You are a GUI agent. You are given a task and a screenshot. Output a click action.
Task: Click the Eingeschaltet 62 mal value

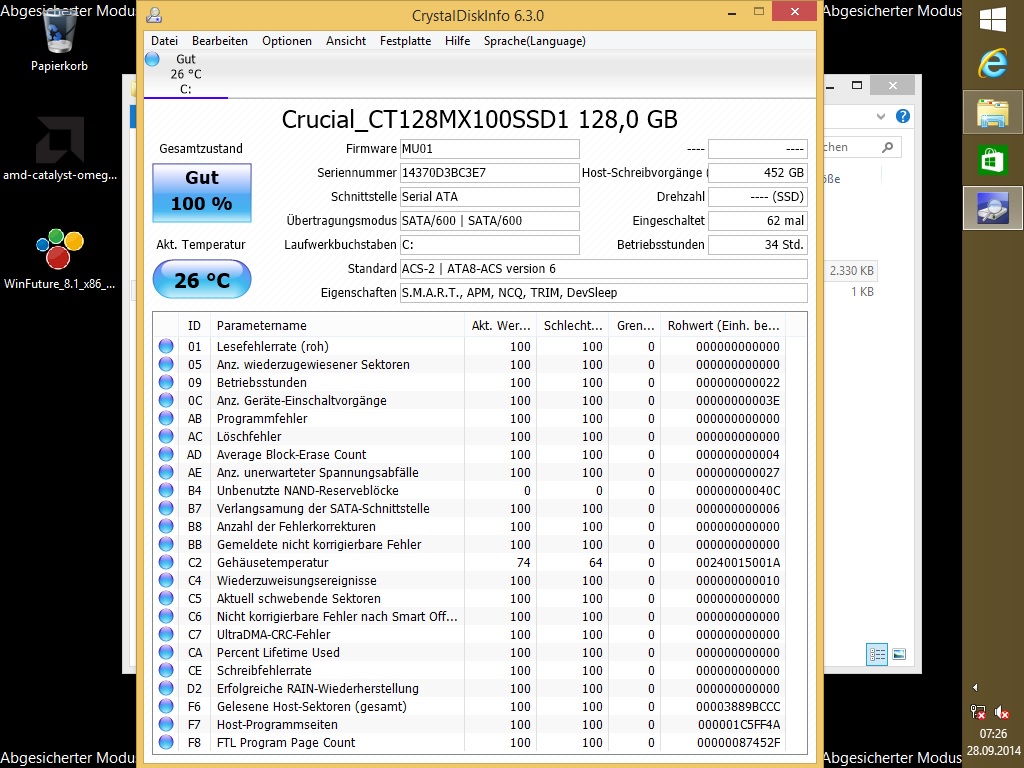[758, 221]
